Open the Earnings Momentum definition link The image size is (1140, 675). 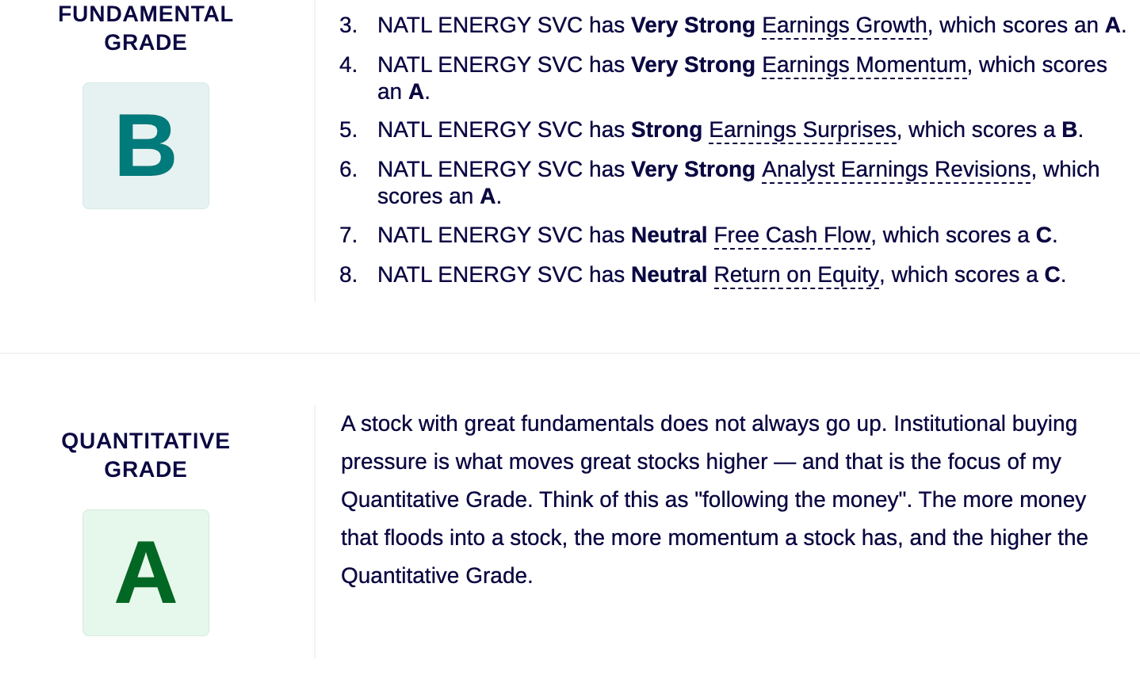(864, 65)
